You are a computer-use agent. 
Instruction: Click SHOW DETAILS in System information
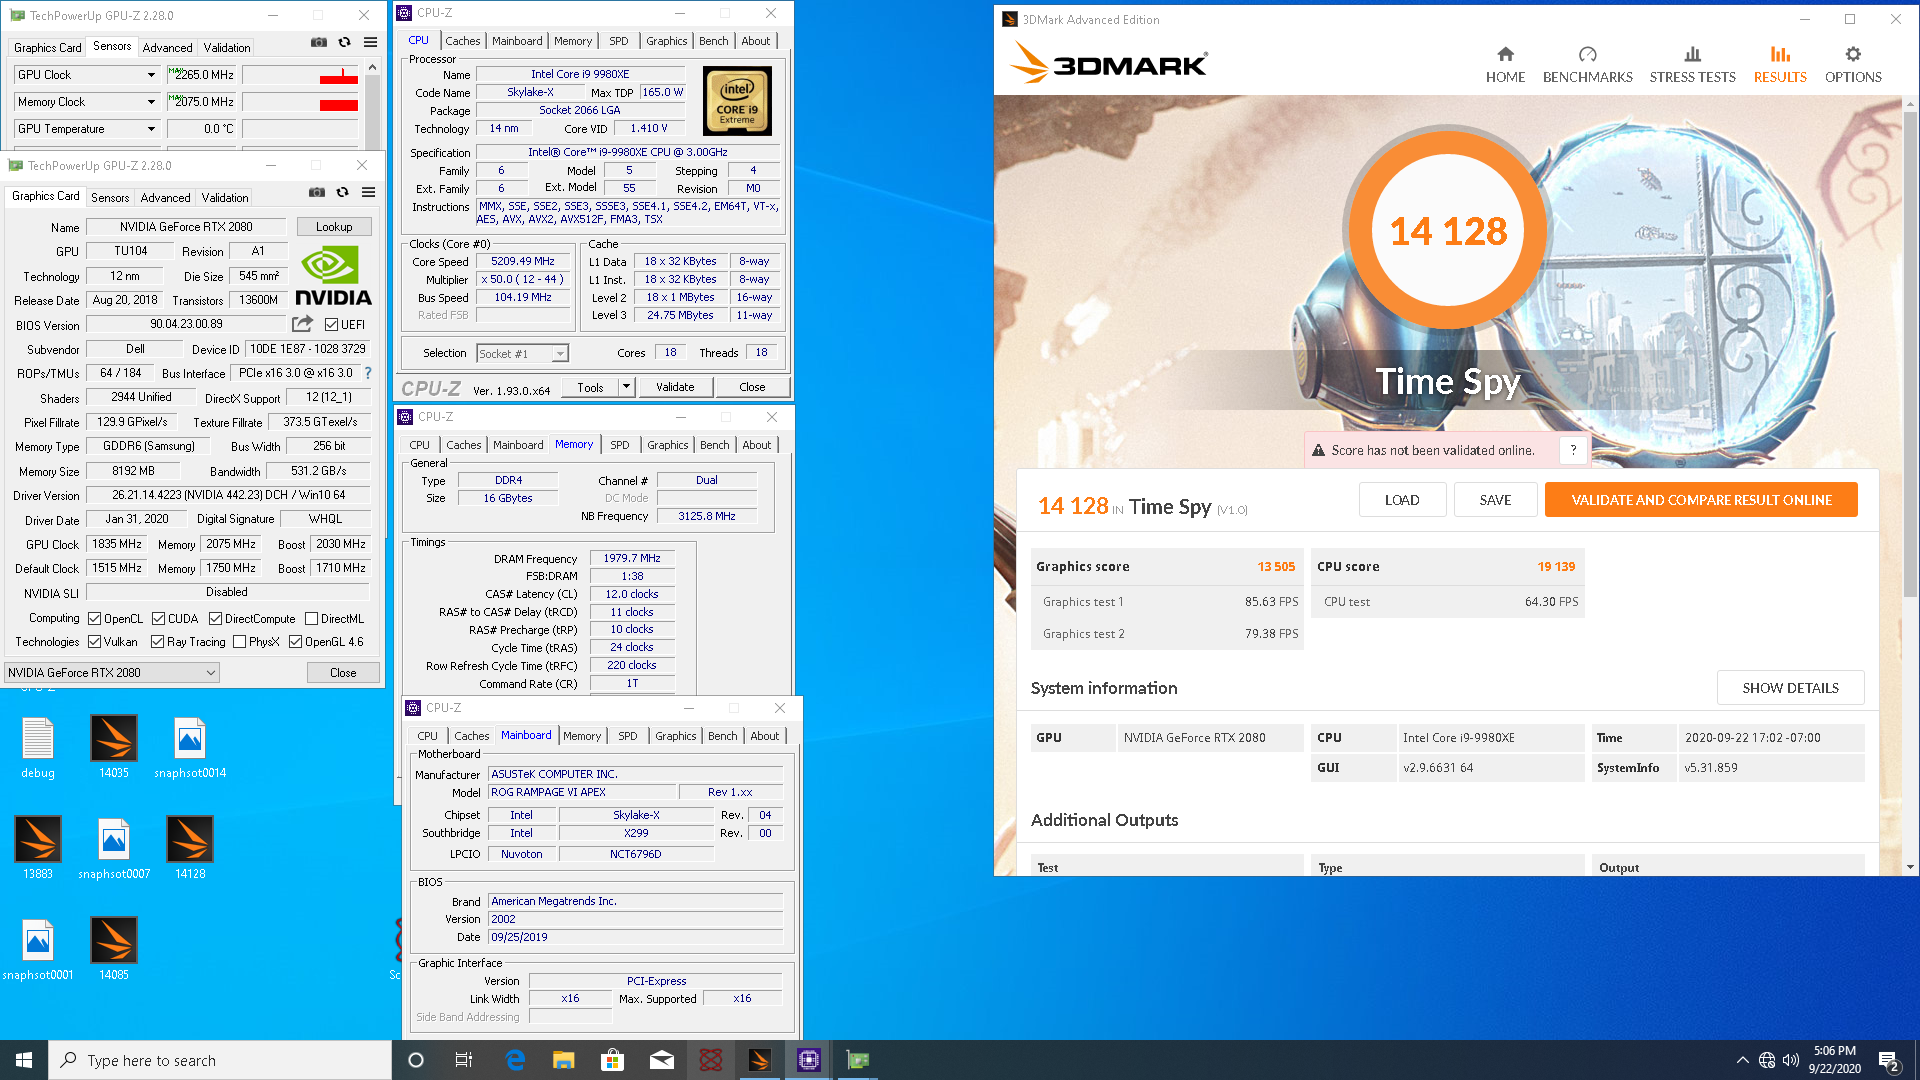click(x=1790, y=688)
